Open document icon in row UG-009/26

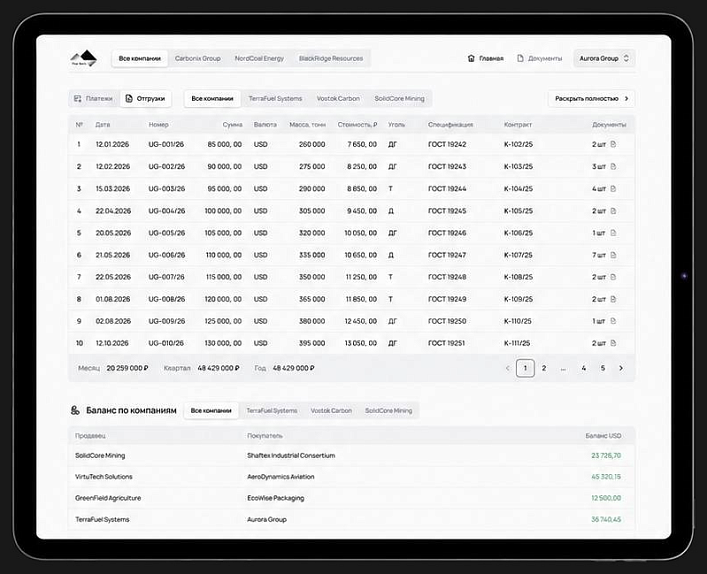pos(613,321)
